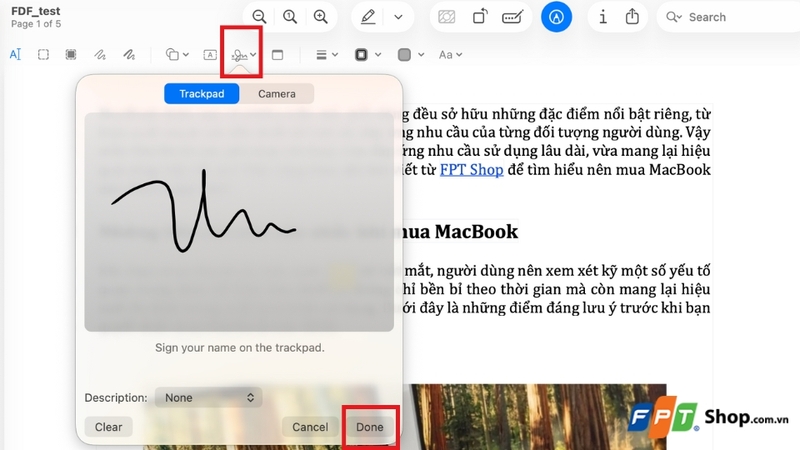This screenshot has width=800, height=450.
Task: Open the highlight color dropdown arrow
Action: tap(398, 17)
